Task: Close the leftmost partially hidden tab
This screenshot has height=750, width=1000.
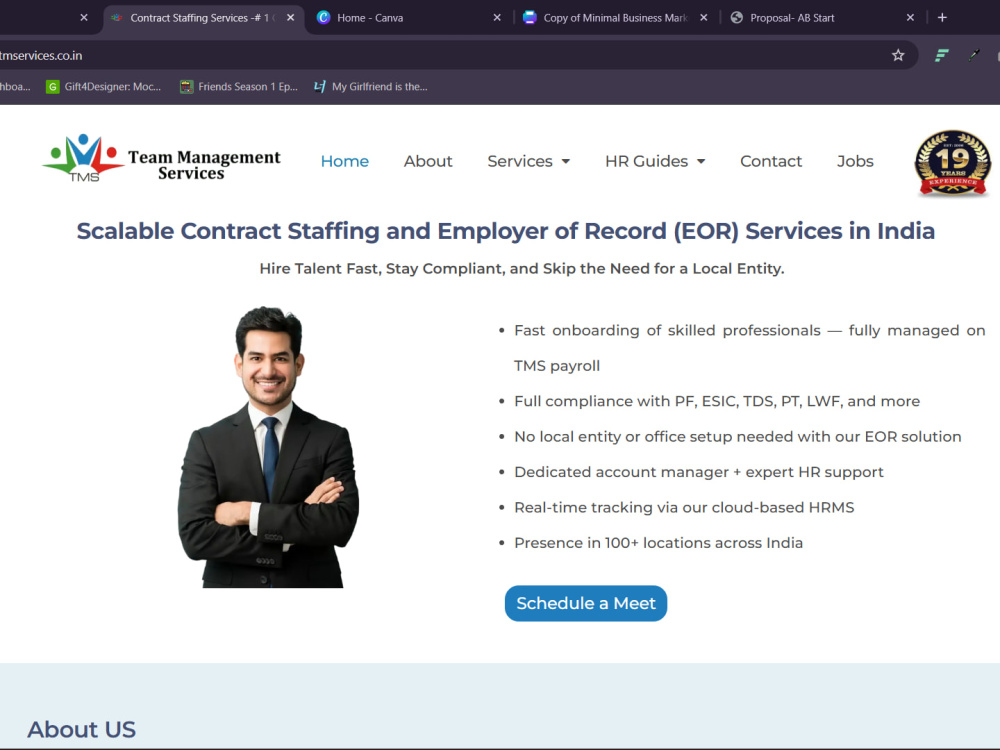Action: point(84,18)
